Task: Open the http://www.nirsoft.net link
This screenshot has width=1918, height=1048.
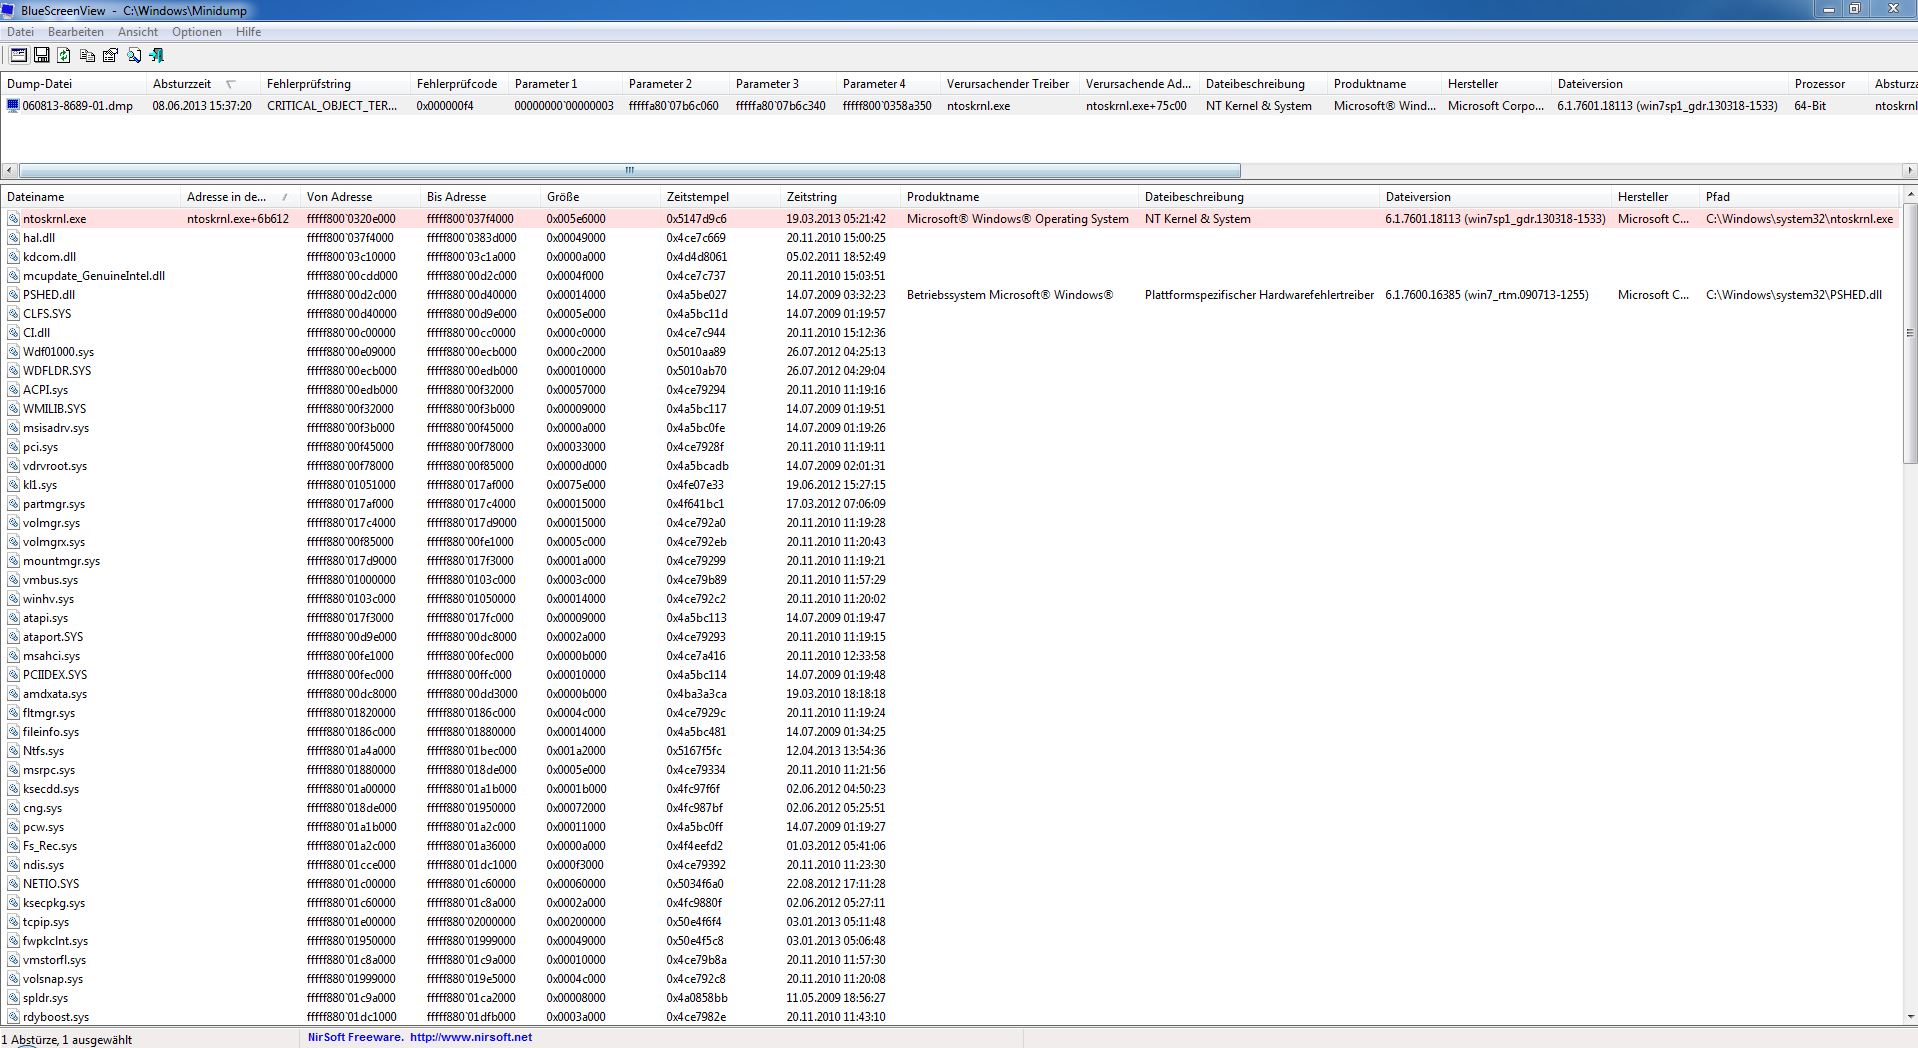Action: pyautogui.click(x=471, y=1037)
